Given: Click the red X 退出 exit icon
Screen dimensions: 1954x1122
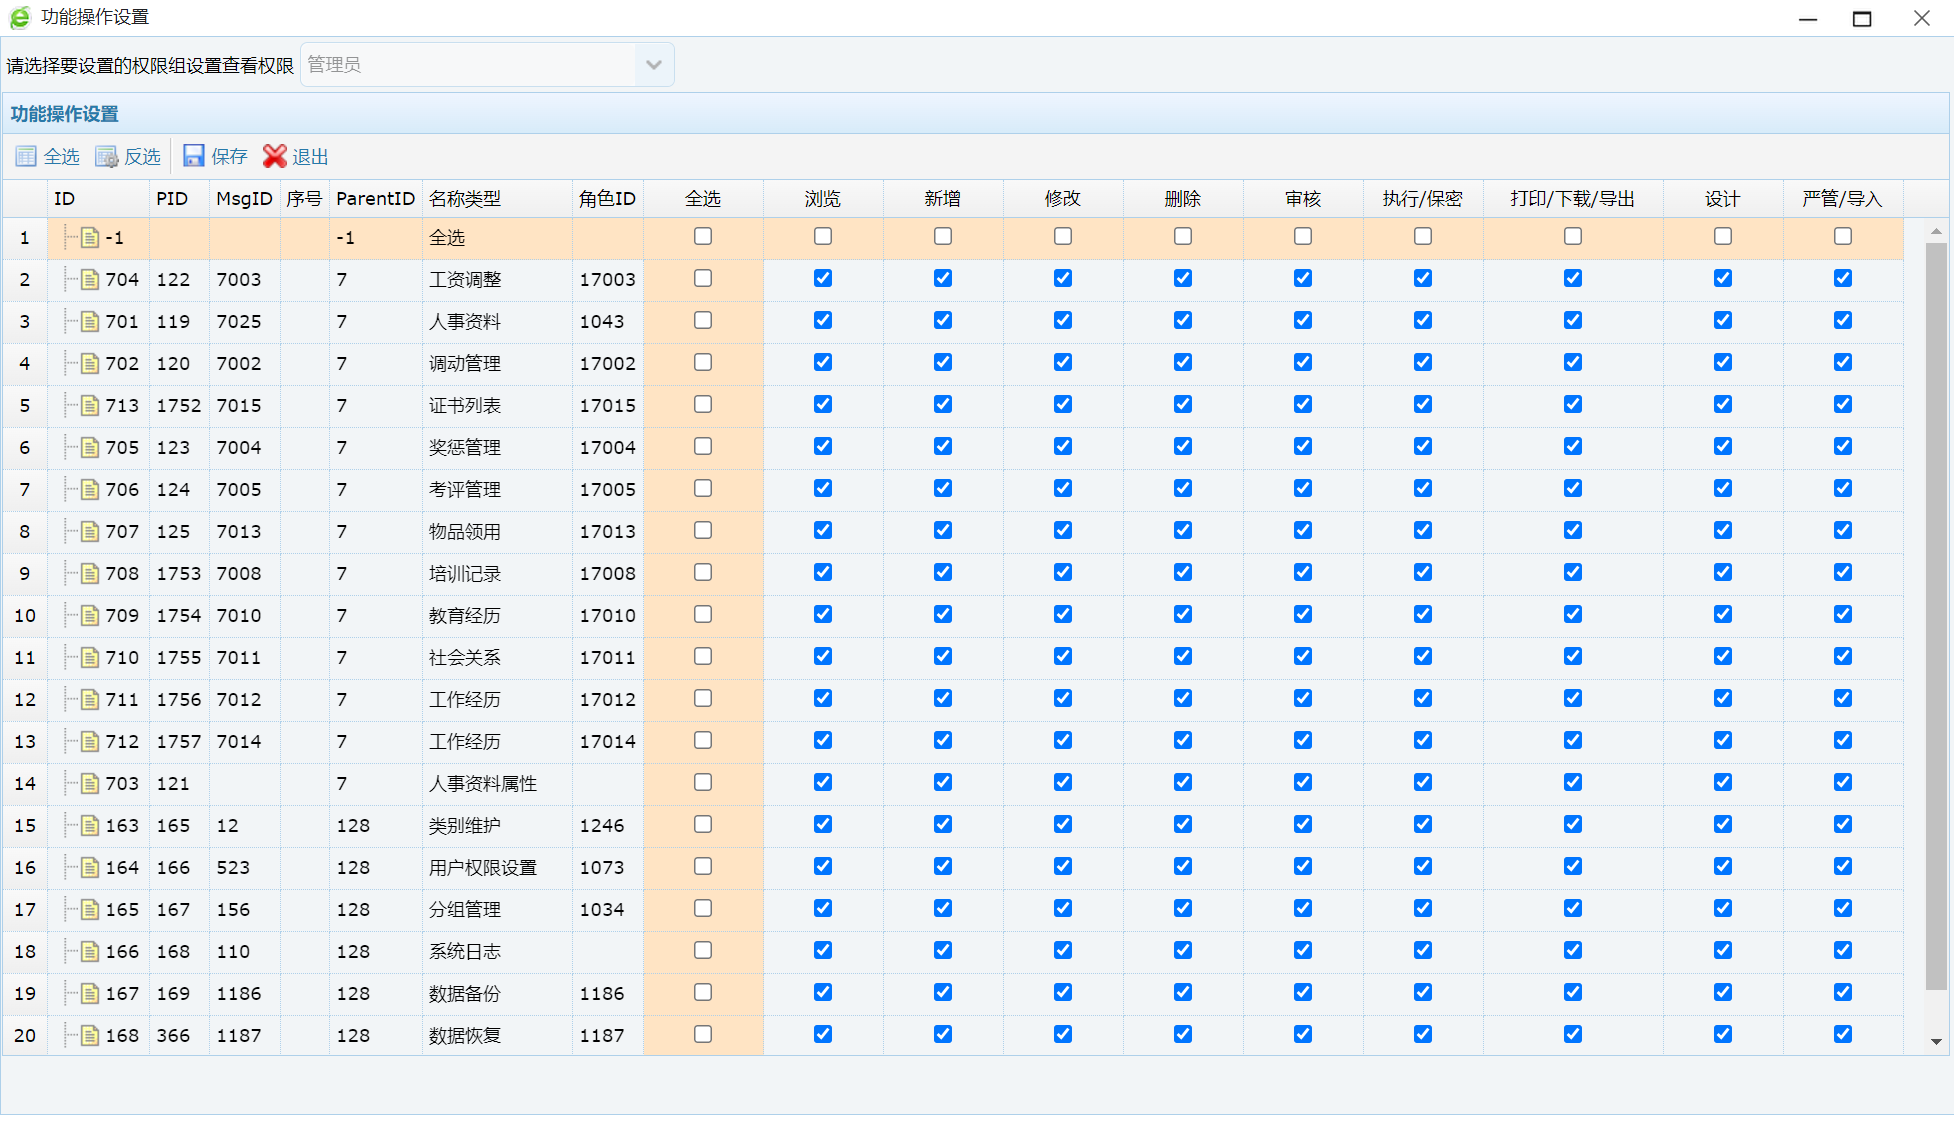Looking at the screenshot, I should click(274, 156).
